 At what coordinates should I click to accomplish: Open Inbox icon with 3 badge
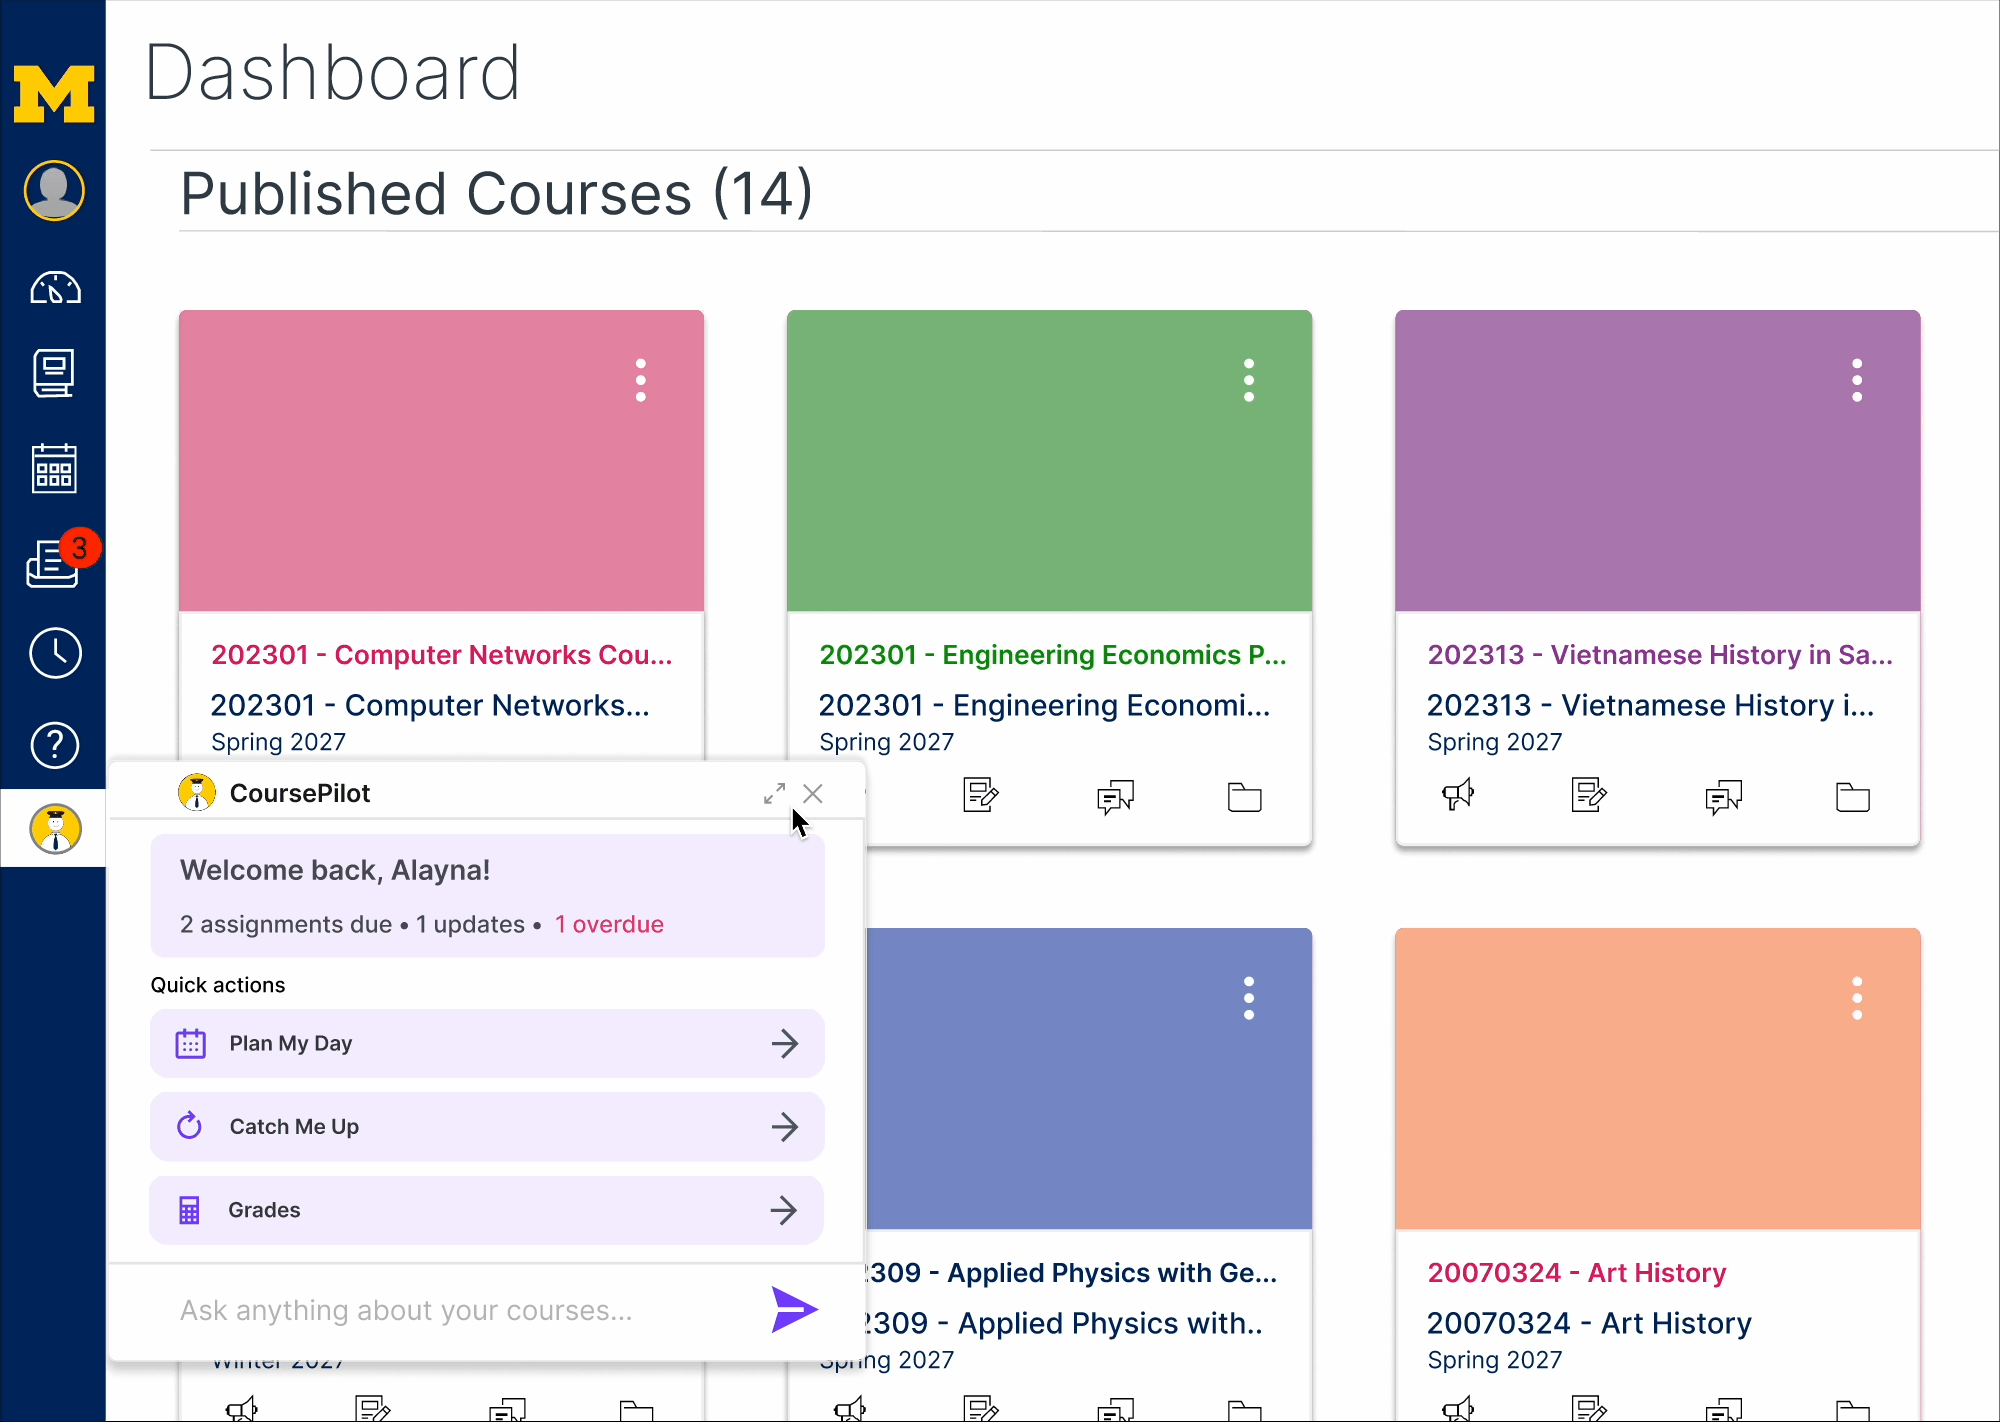point(56,562)
